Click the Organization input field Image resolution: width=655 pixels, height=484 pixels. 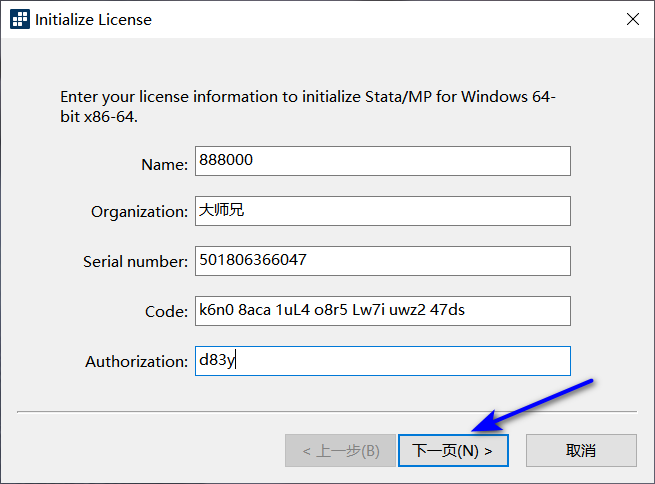tap(383, 211)
